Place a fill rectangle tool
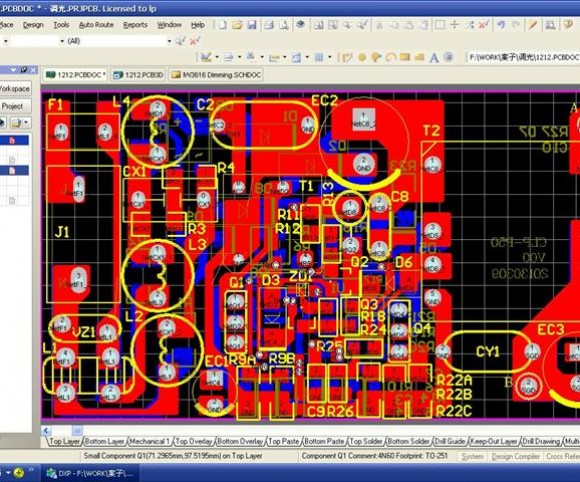This screenshot has height=482, width=580. 405,57
